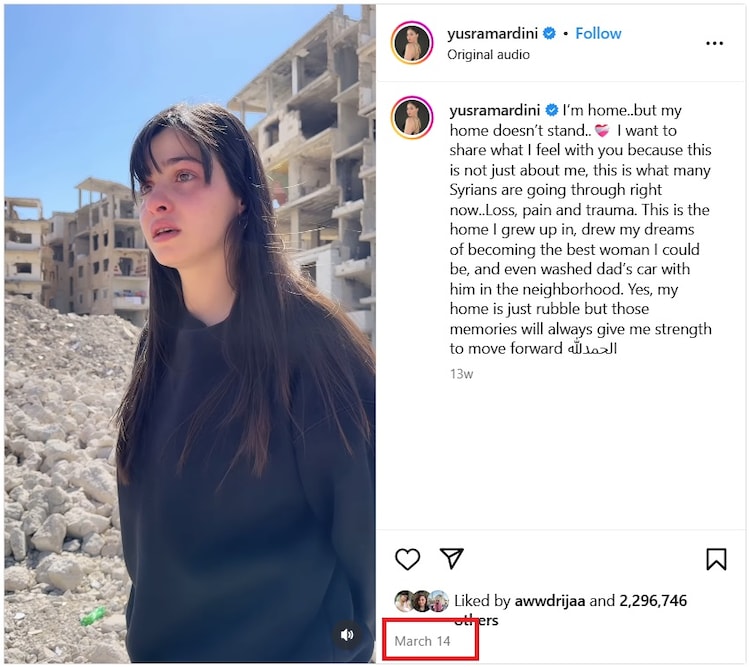
Task: Click the verified badge in caption
Action: (551, 110)
